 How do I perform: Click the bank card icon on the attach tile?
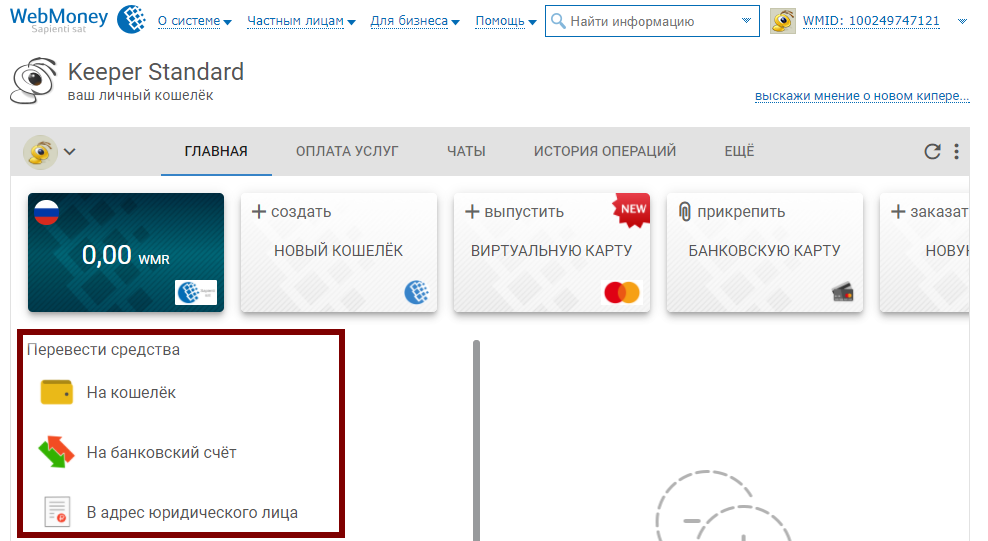pyautogui.click(x=842, y=292)
